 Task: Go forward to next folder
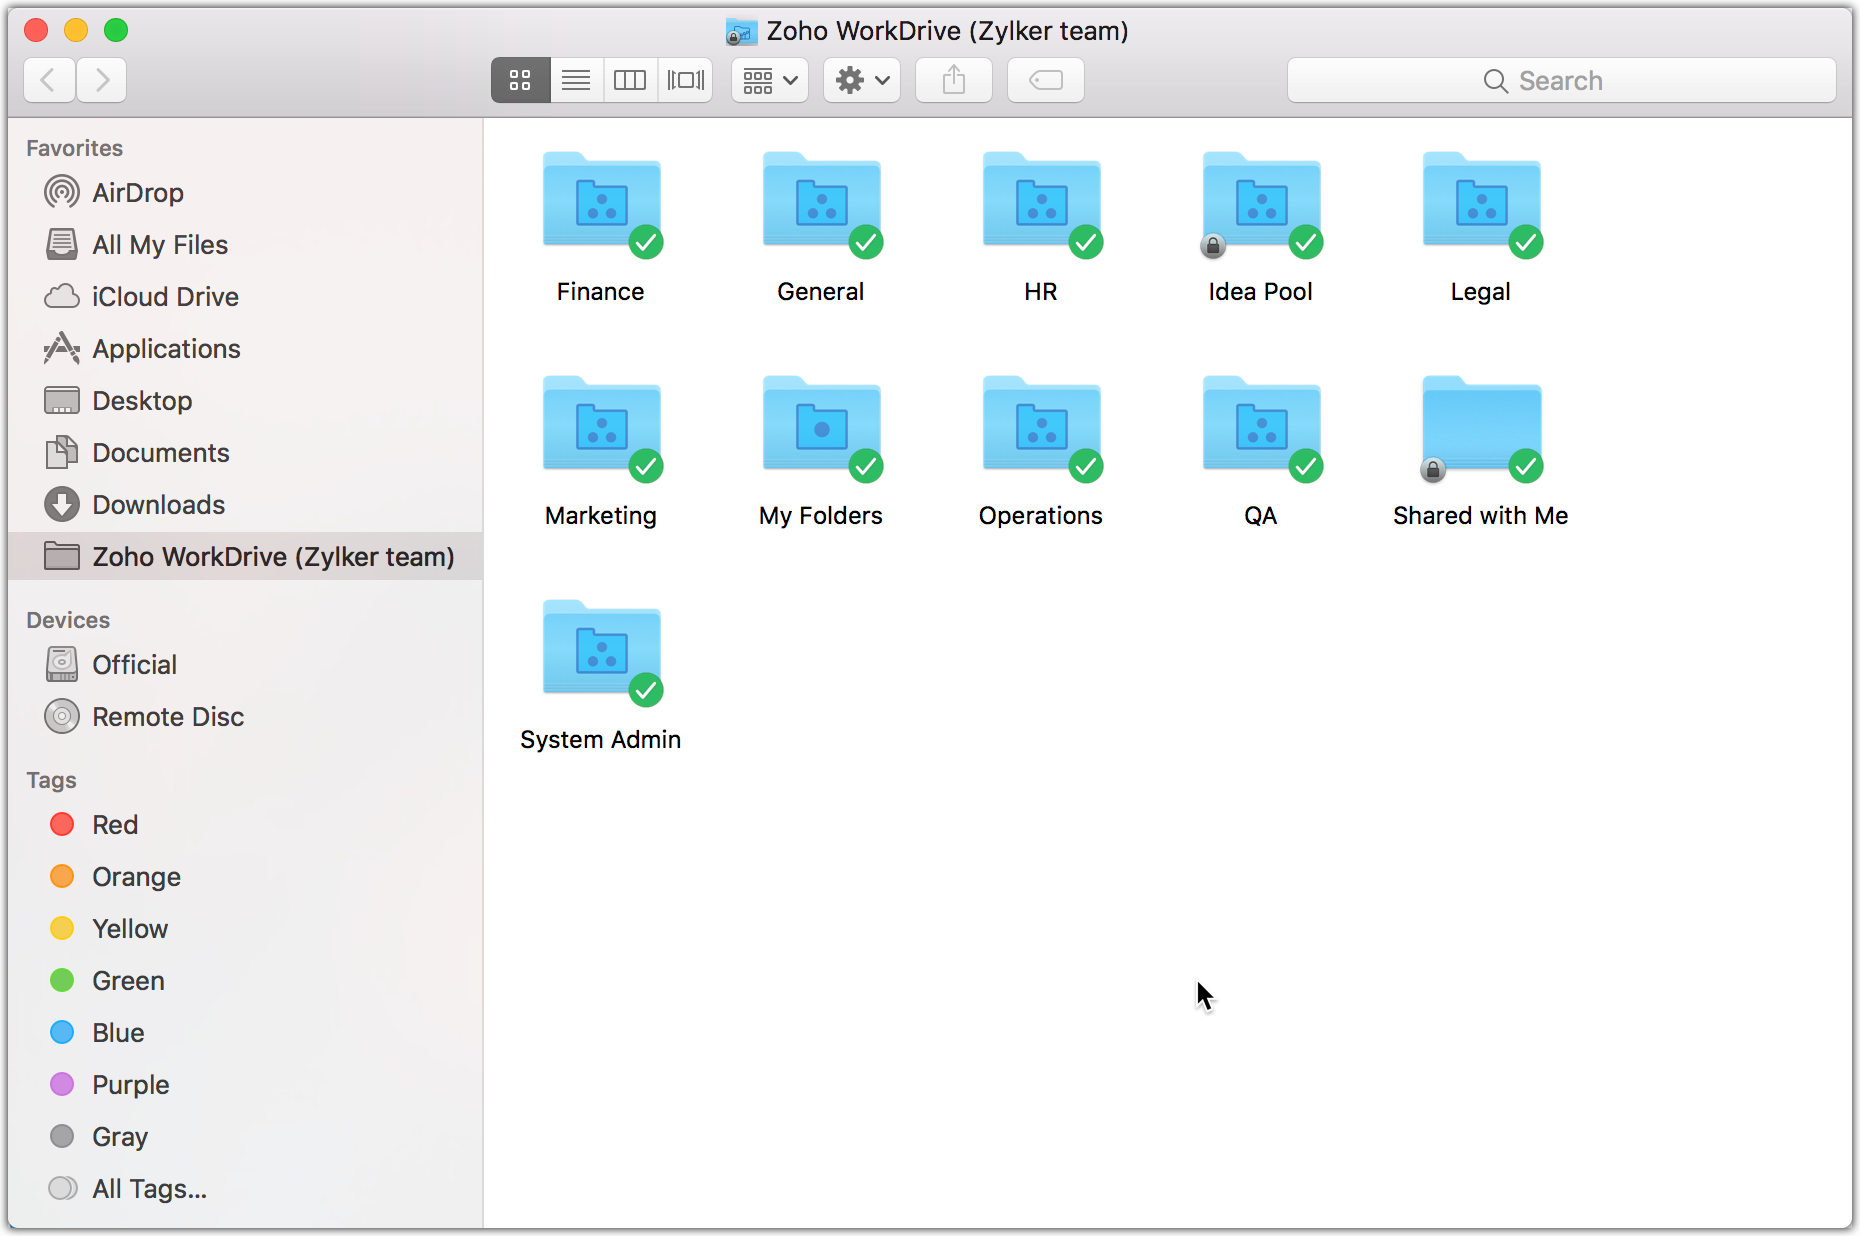click(101, 80)
